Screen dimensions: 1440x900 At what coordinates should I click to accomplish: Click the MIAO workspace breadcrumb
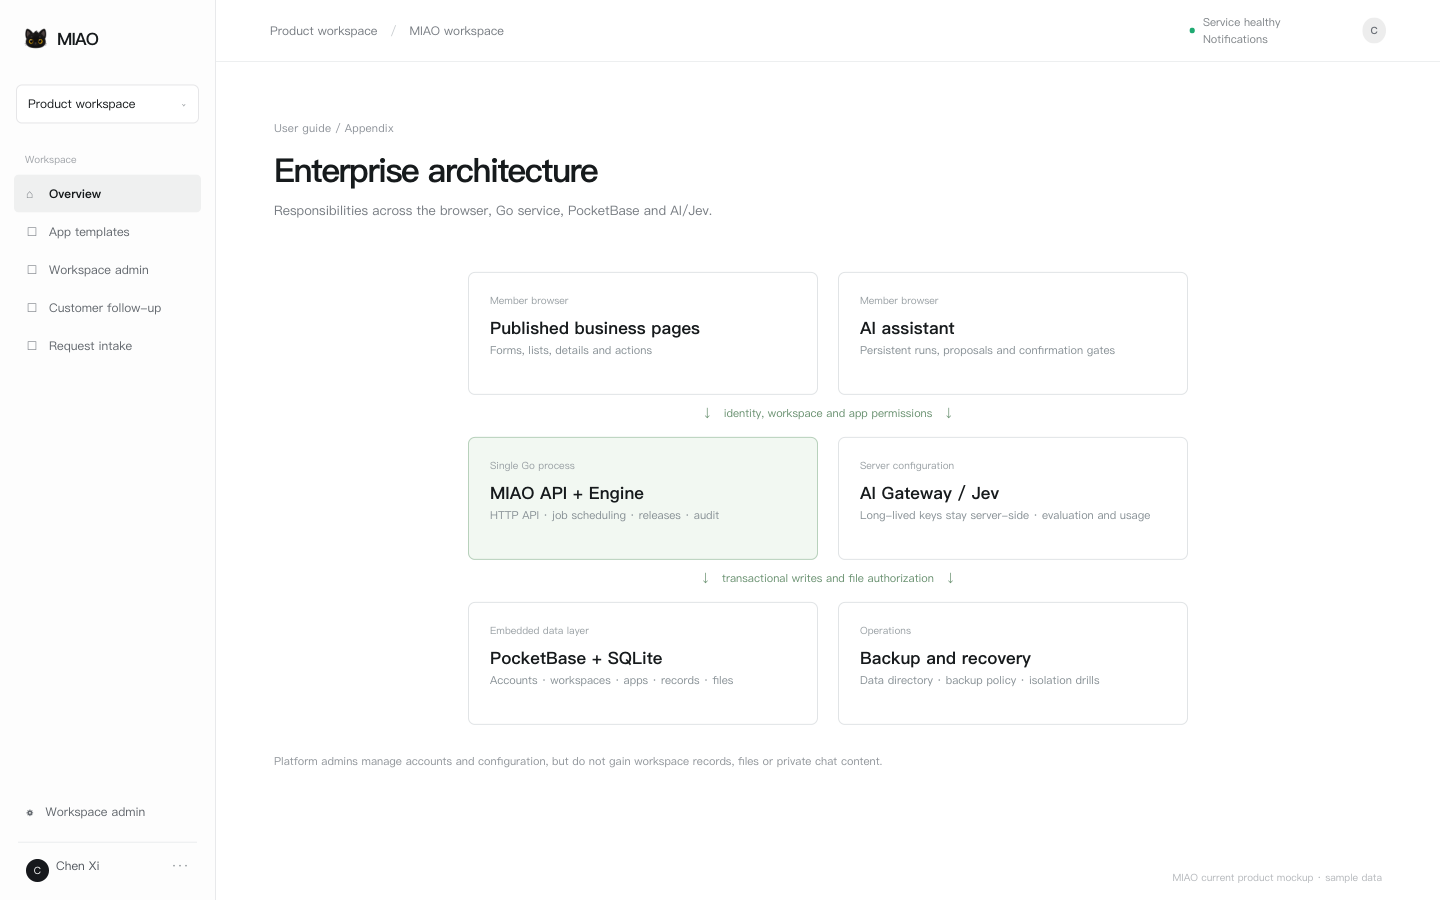456,31
